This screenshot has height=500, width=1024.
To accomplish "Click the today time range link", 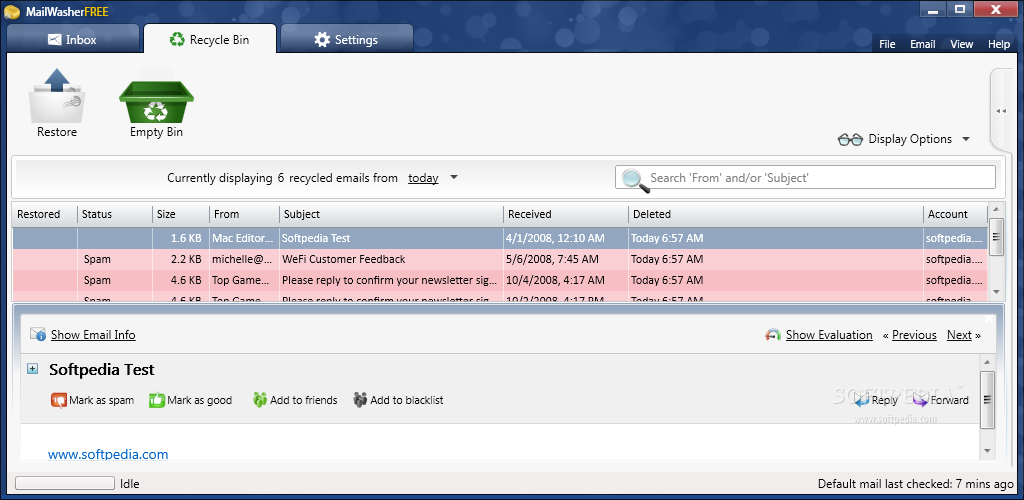I will tap(423, 178).
